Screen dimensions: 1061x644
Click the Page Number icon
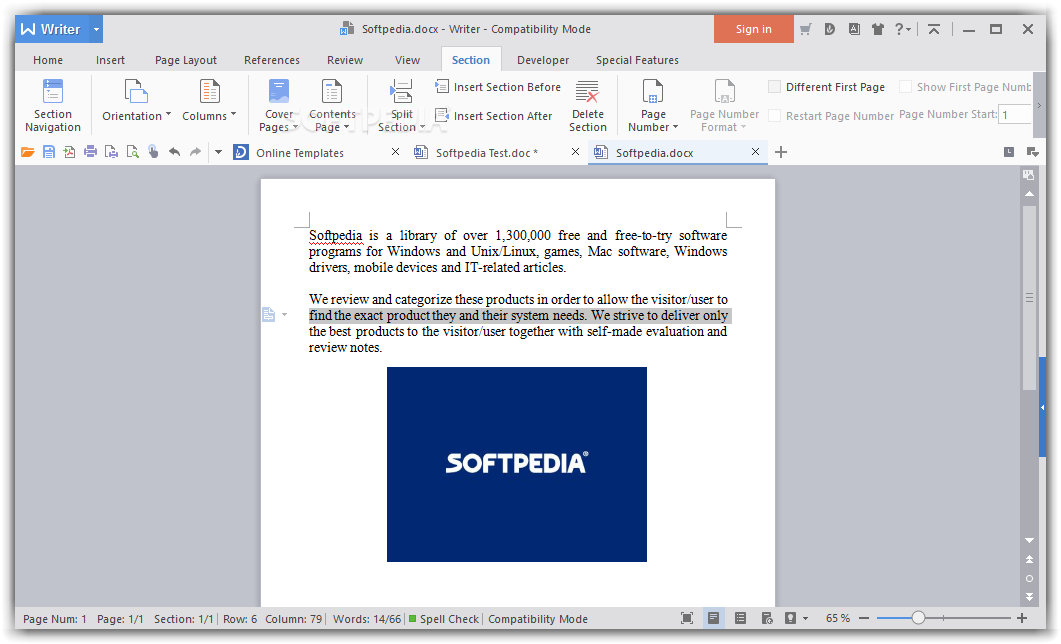653,91
